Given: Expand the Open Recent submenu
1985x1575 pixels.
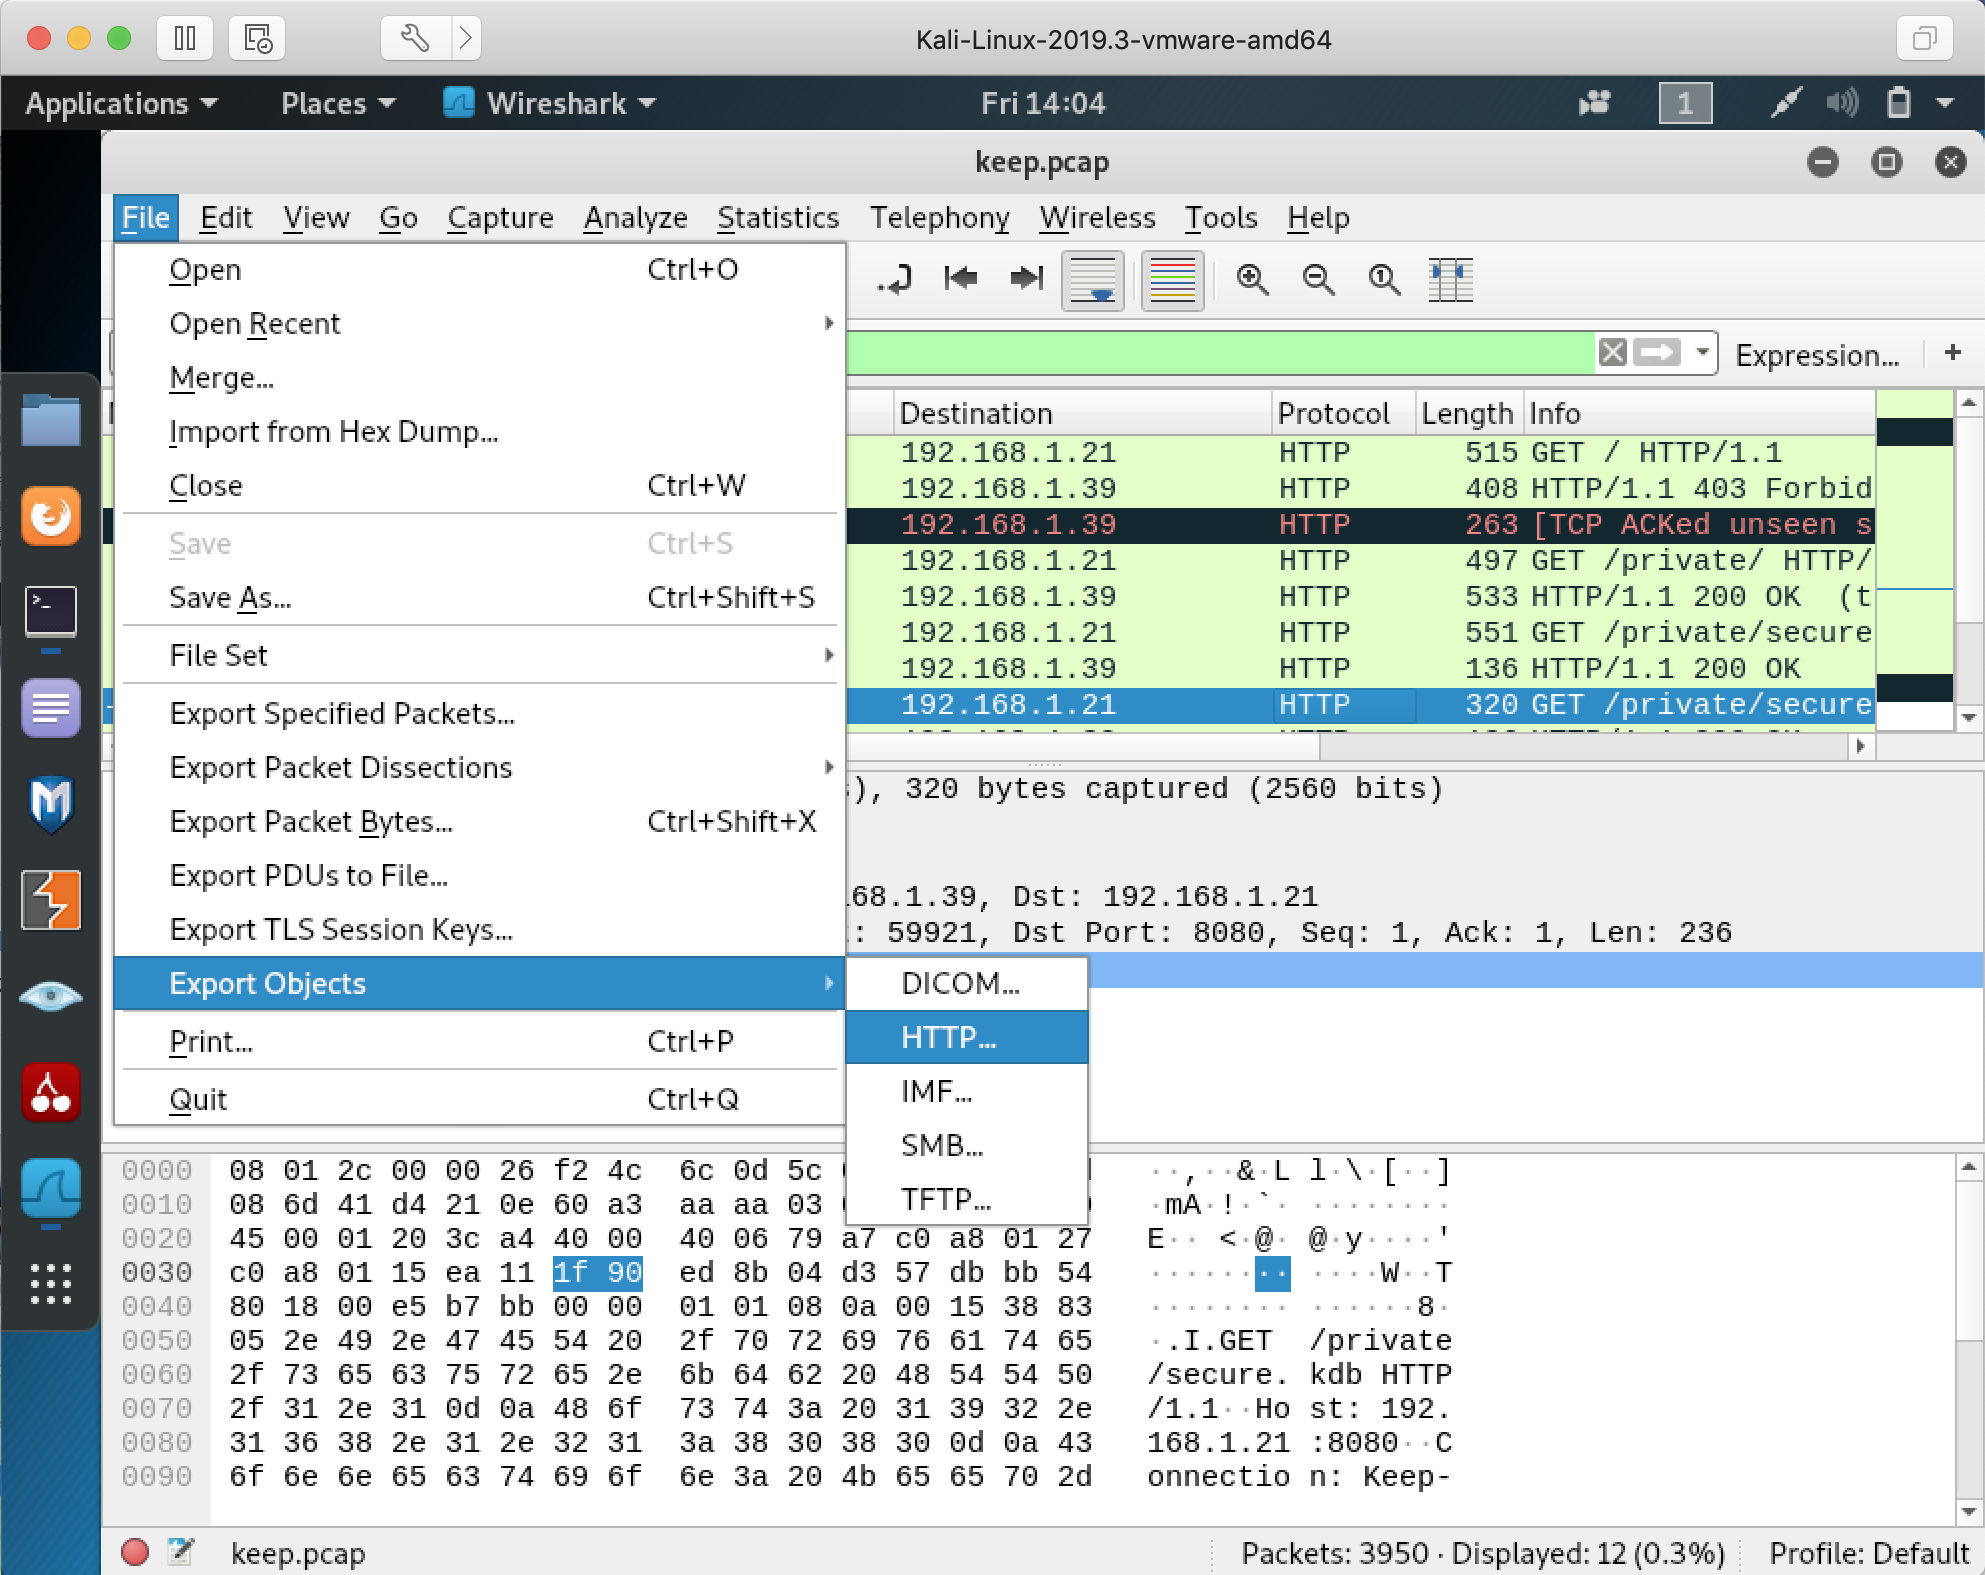Looking at the screenshot, I should tap(480, 323).
